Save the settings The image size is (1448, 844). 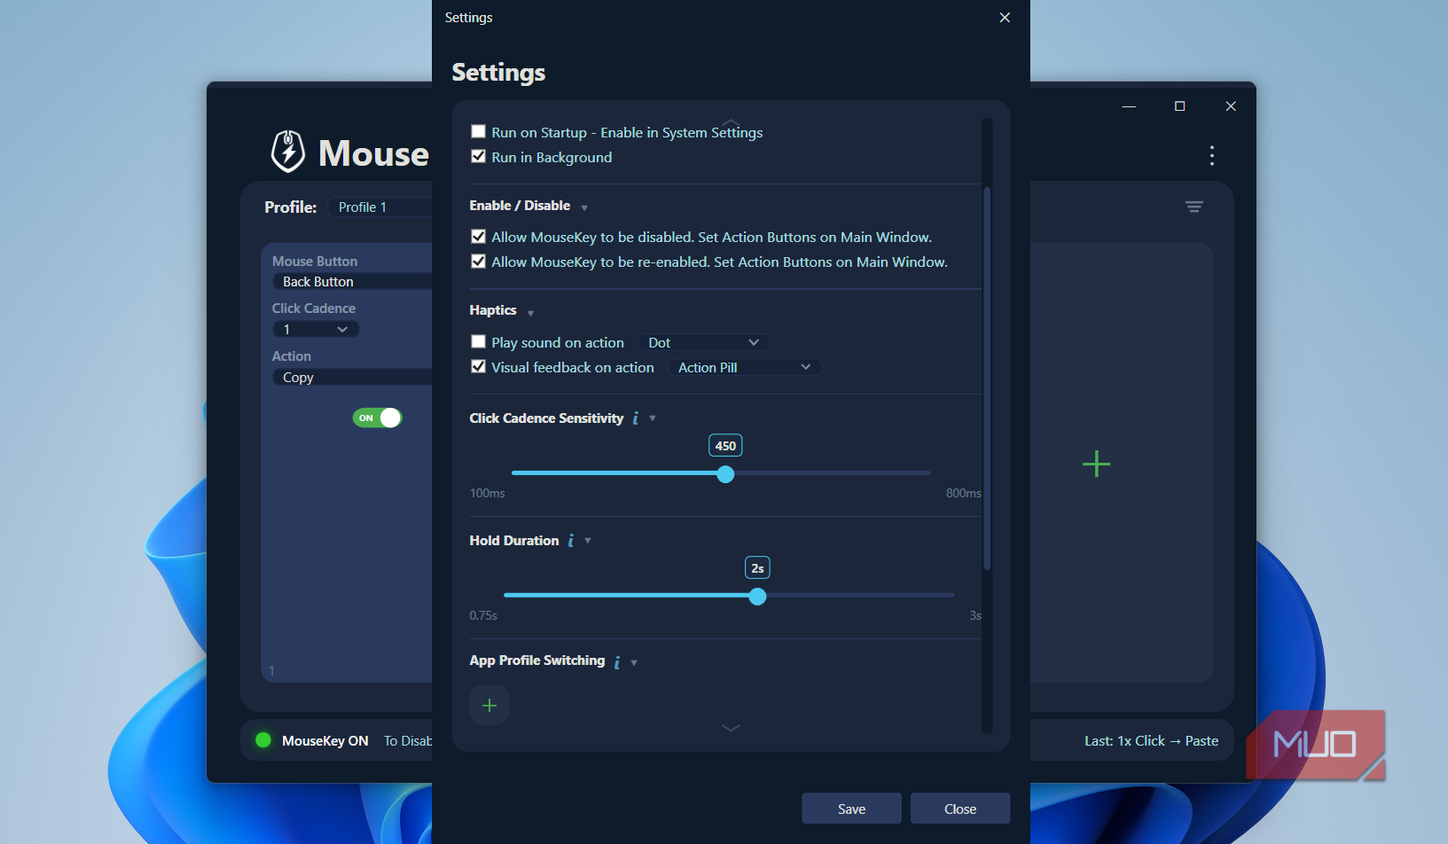(x=851, y=808)
